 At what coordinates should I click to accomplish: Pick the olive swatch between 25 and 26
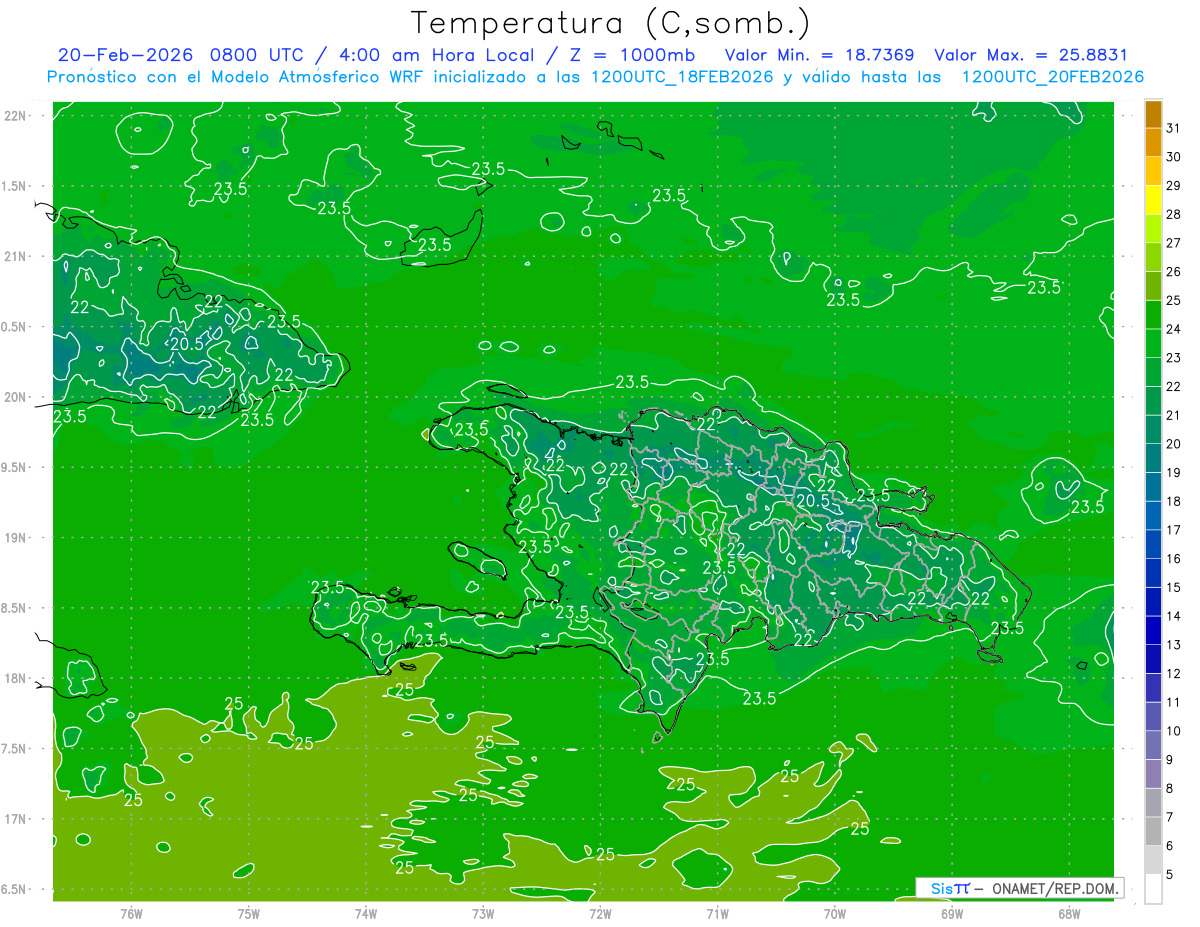(1153, 286)
